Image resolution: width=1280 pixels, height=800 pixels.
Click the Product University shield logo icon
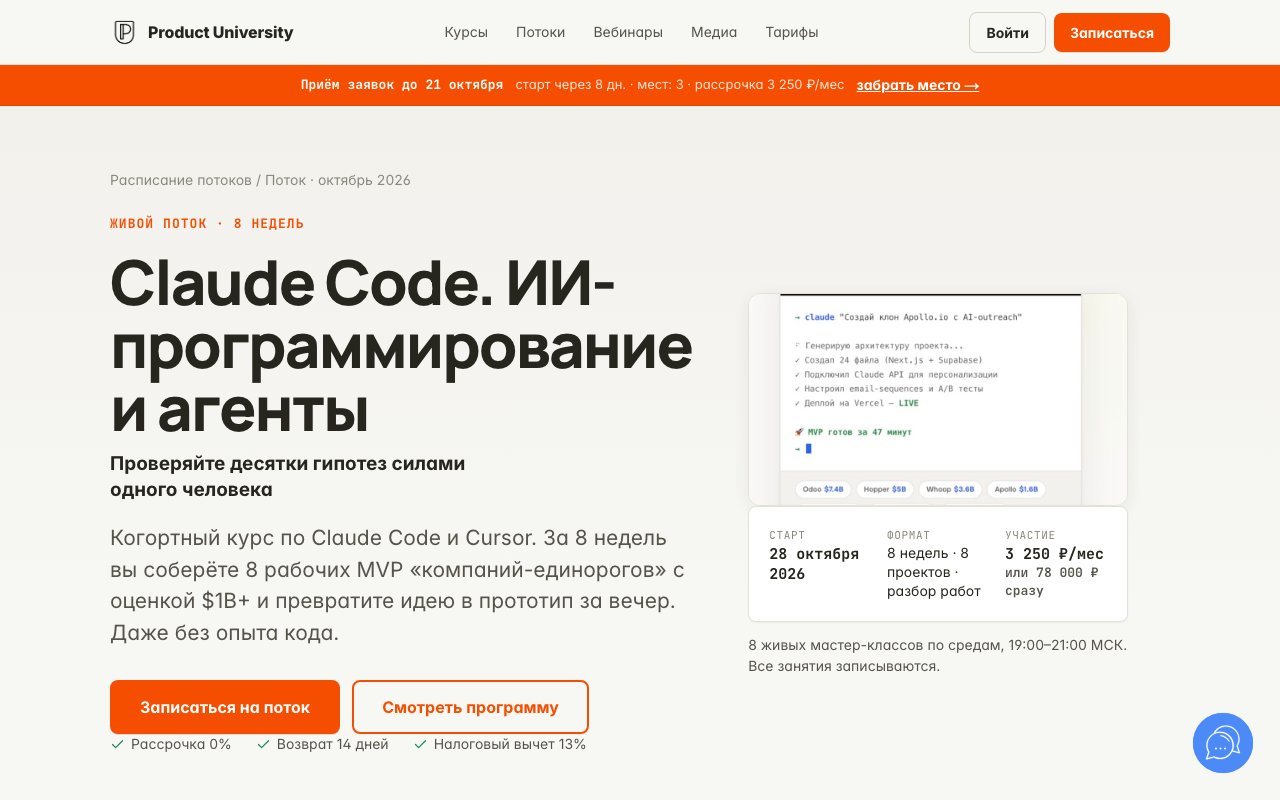pos(124,32)
